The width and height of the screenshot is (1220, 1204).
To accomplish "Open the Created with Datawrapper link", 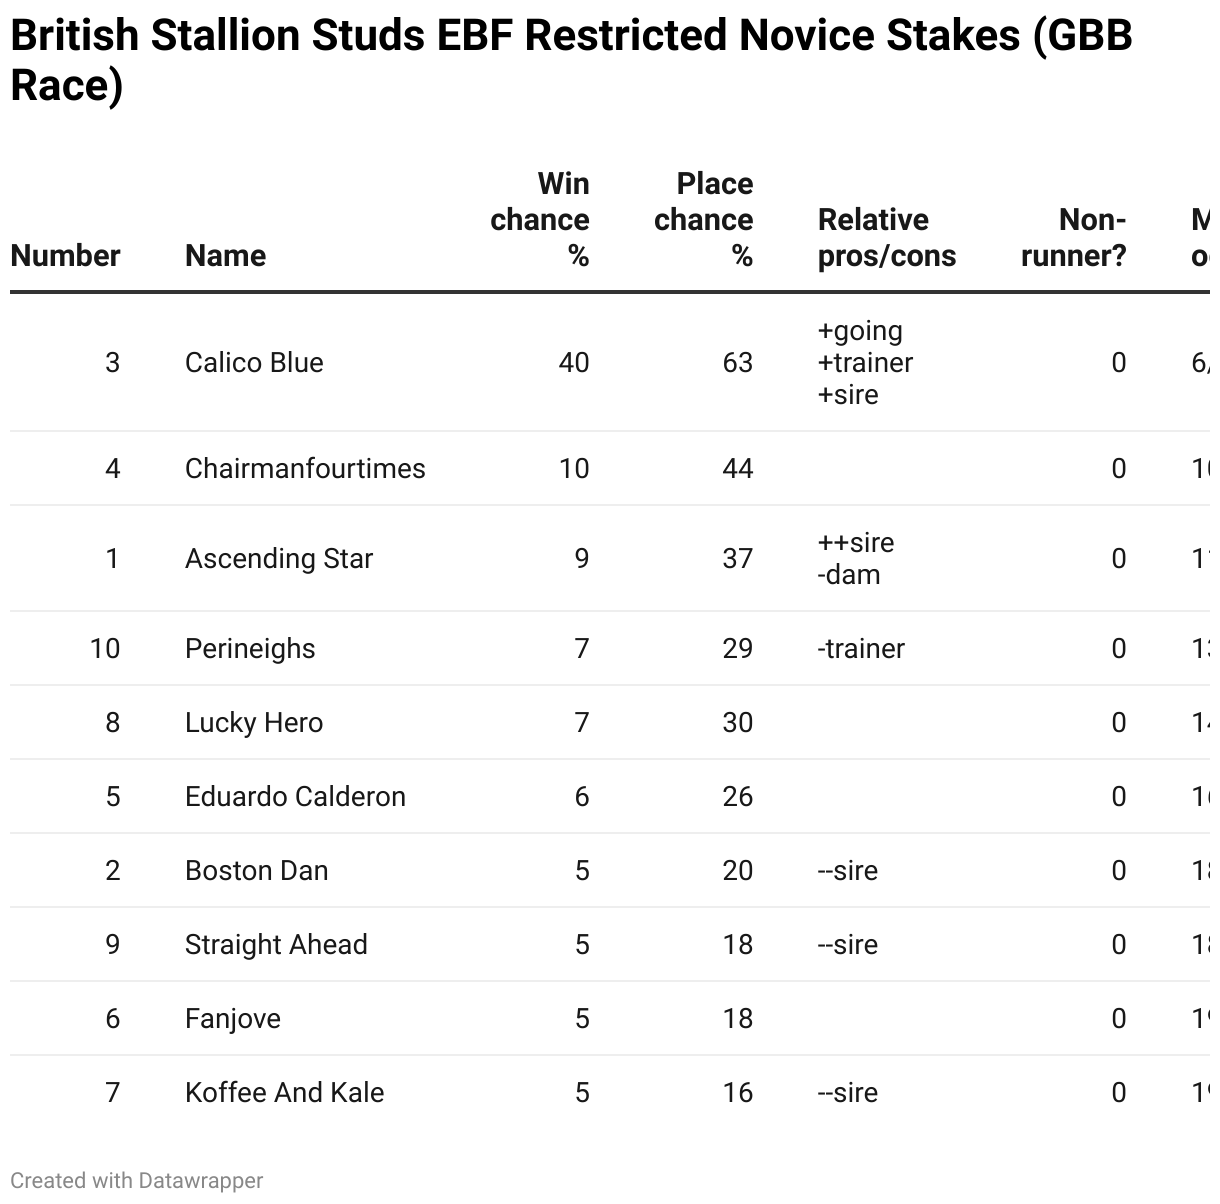I will [x=137, y=1181].
